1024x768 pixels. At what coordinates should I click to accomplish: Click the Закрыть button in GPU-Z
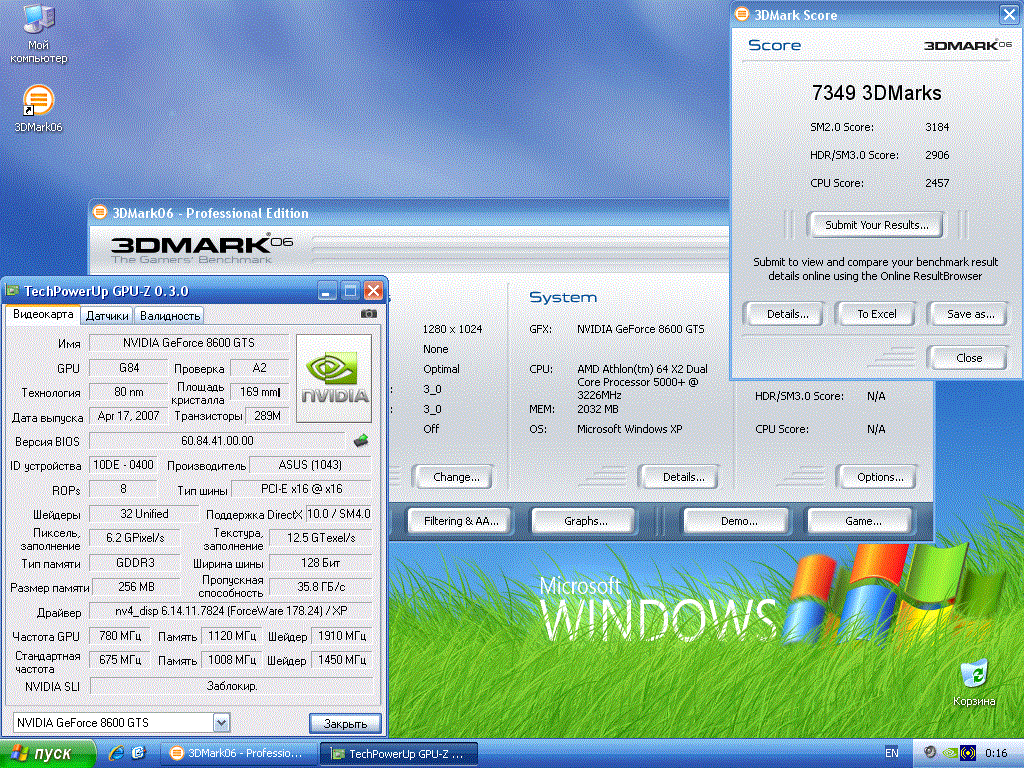(x=345, y=724)
